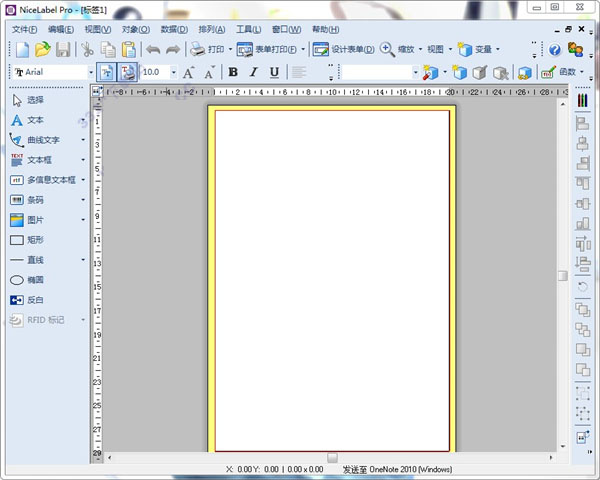The width and height of the screenshot is (600, 480).
Task: Toggle Bold text formatting
Action: pyautogui.click(x=233, y=72)
